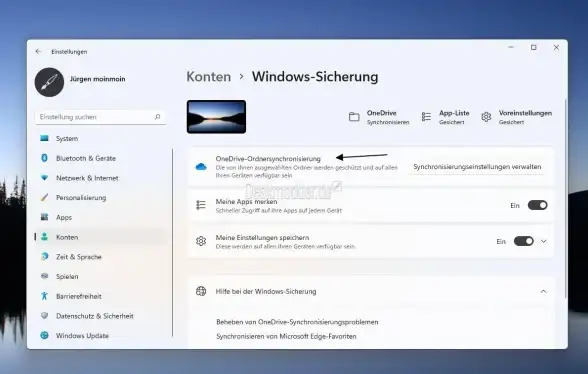Click the Netzwerk wifi icon in sidebar
The height and width of the screenshot is (374, 588).
pyautogui.click(x=44, y=177)
